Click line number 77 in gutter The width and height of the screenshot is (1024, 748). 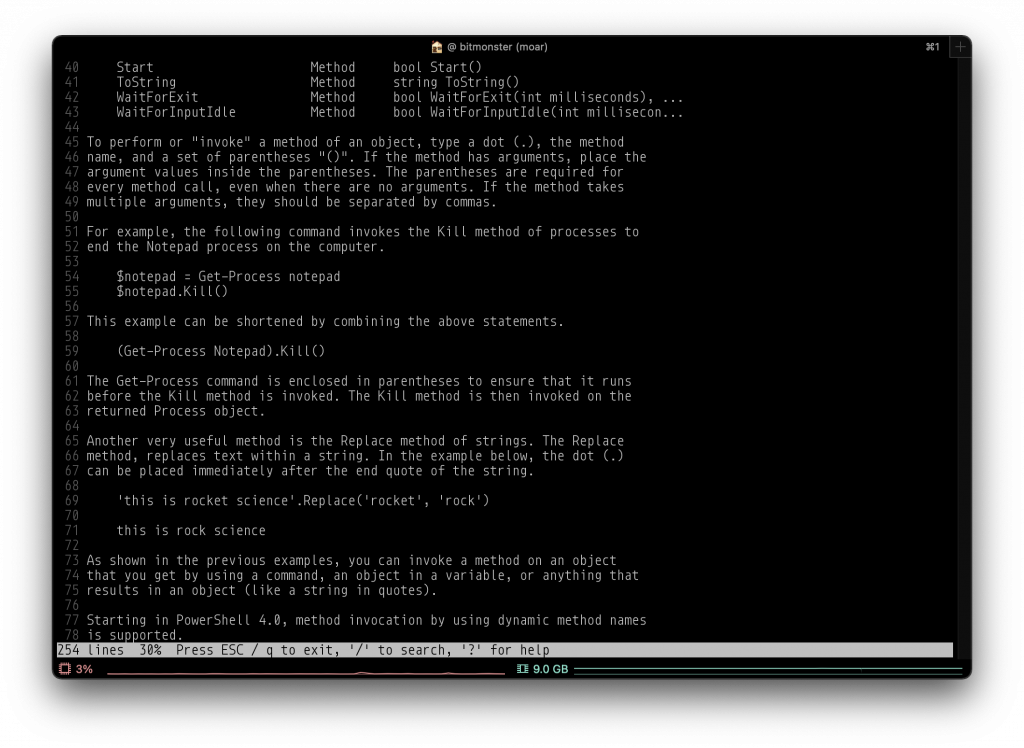(x=72, y=620)
